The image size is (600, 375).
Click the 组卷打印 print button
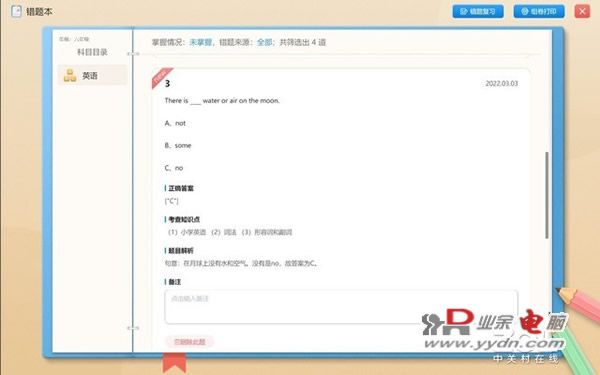coord(539,11)
